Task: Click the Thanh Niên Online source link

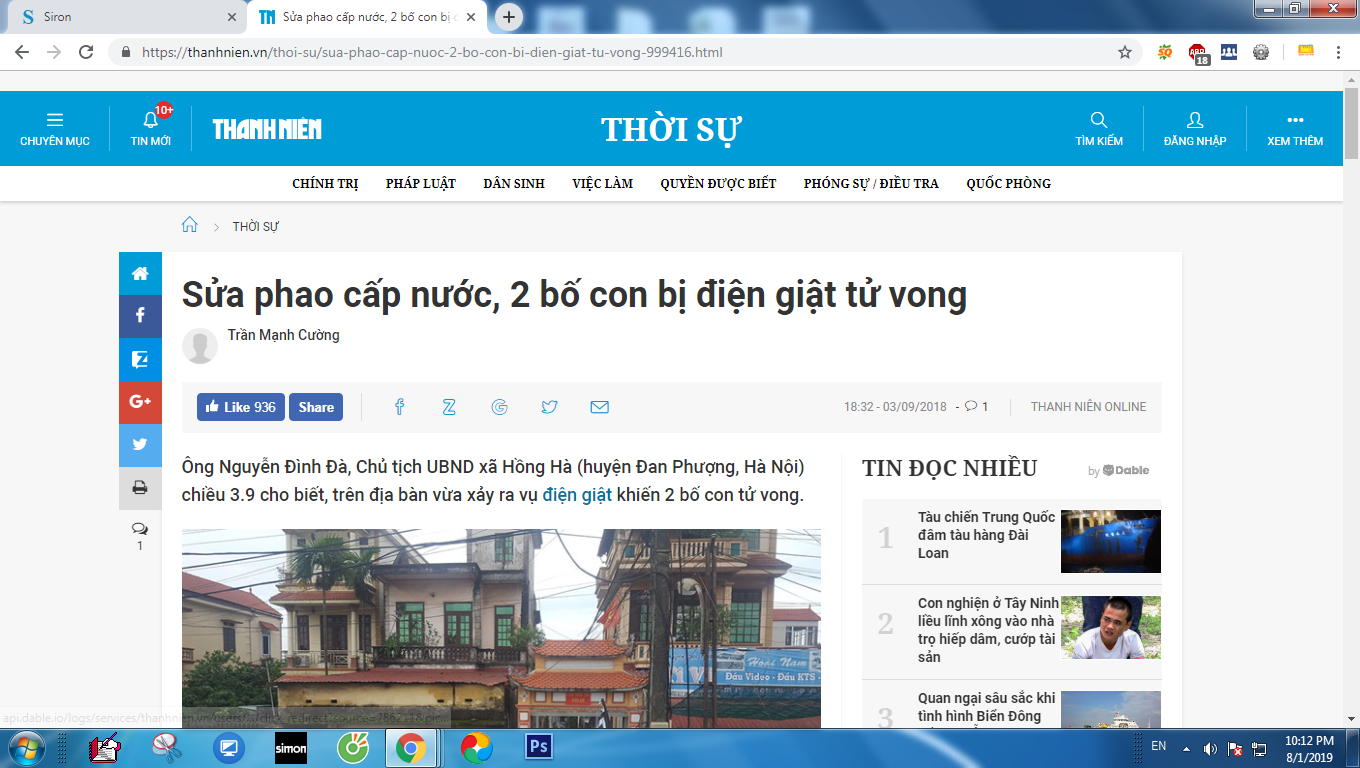Action: (x=1089, y=407)
